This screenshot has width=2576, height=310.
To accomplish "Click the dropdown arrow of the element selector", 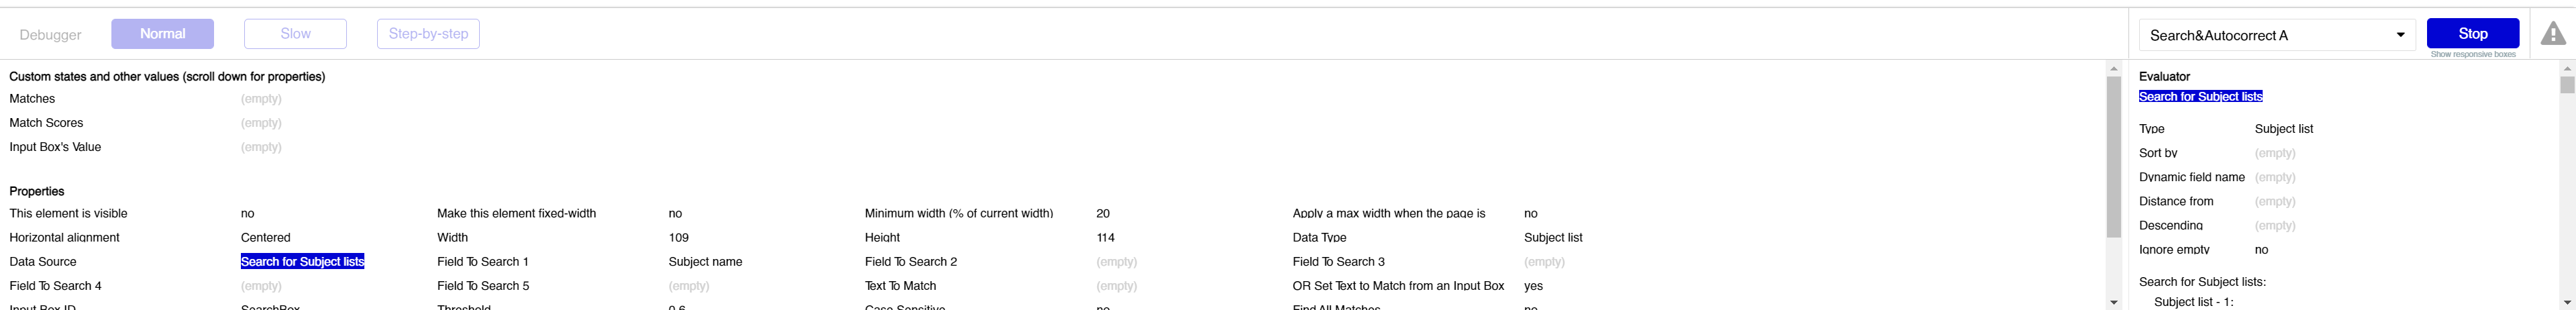I will (x=2400, y=35).
